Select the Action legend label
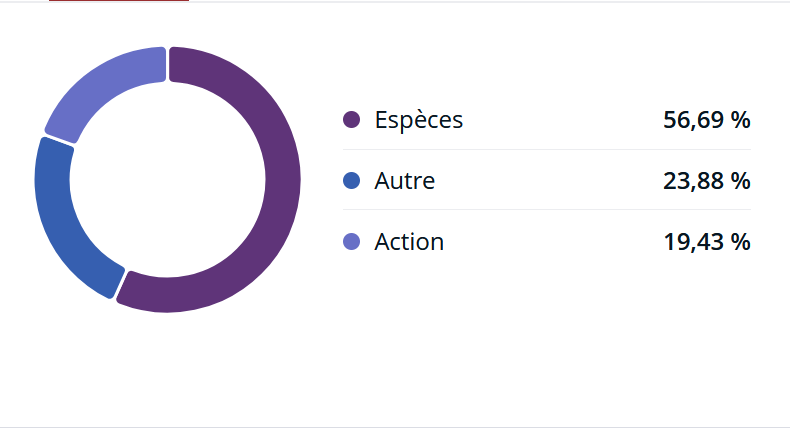Image resolution: width=790 pixels, height=437 pixels. [x=409, y=242]
